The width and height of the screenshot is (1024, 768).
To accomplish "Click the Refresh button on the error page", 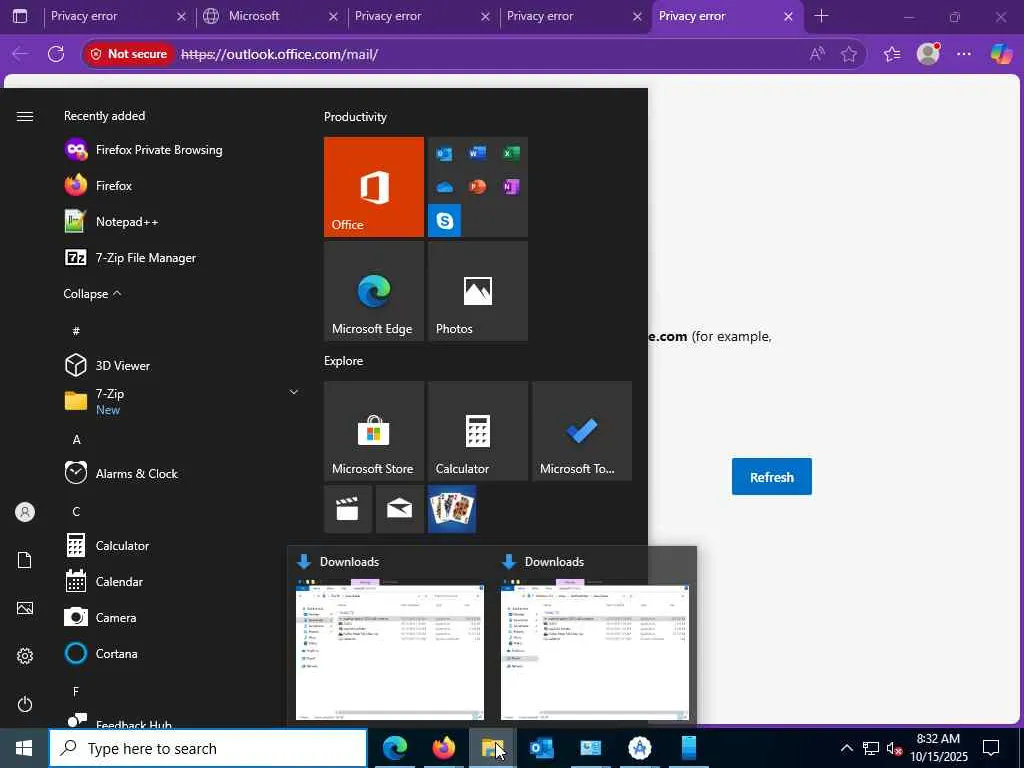I will tap(771, 477).
